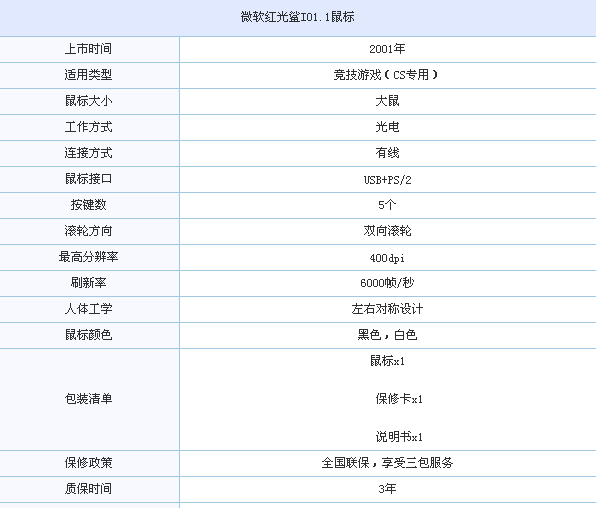
Task: Click the 6000帧/秒 refresh rate value
Action: coord(387,283)
